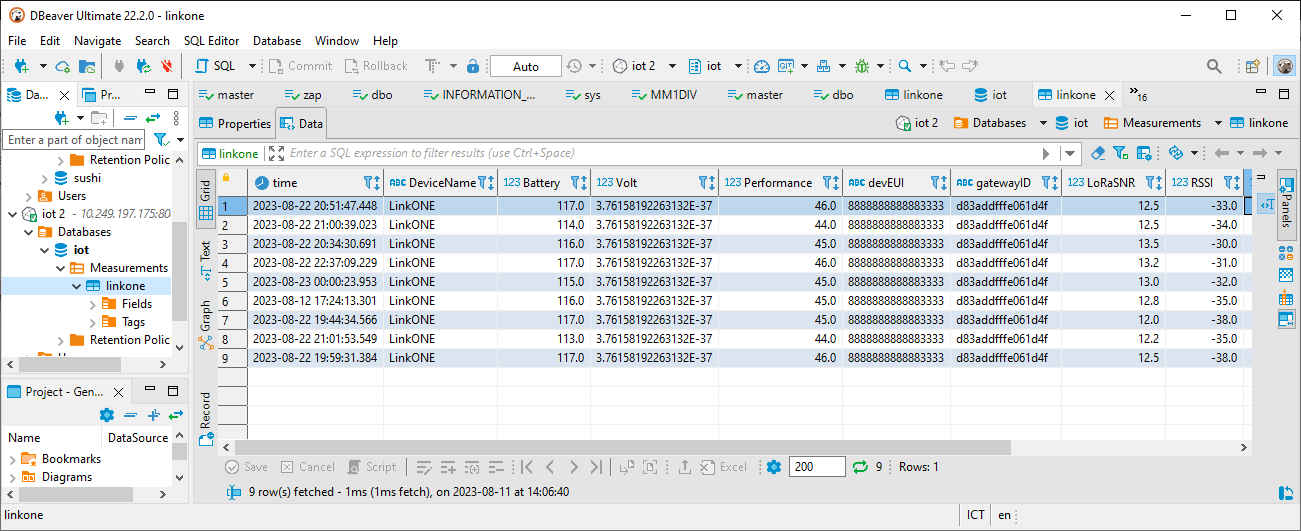
Task: Click the navigator link-with-editor arrows icon
Action: pyautogui.click(x=153, y=118)
